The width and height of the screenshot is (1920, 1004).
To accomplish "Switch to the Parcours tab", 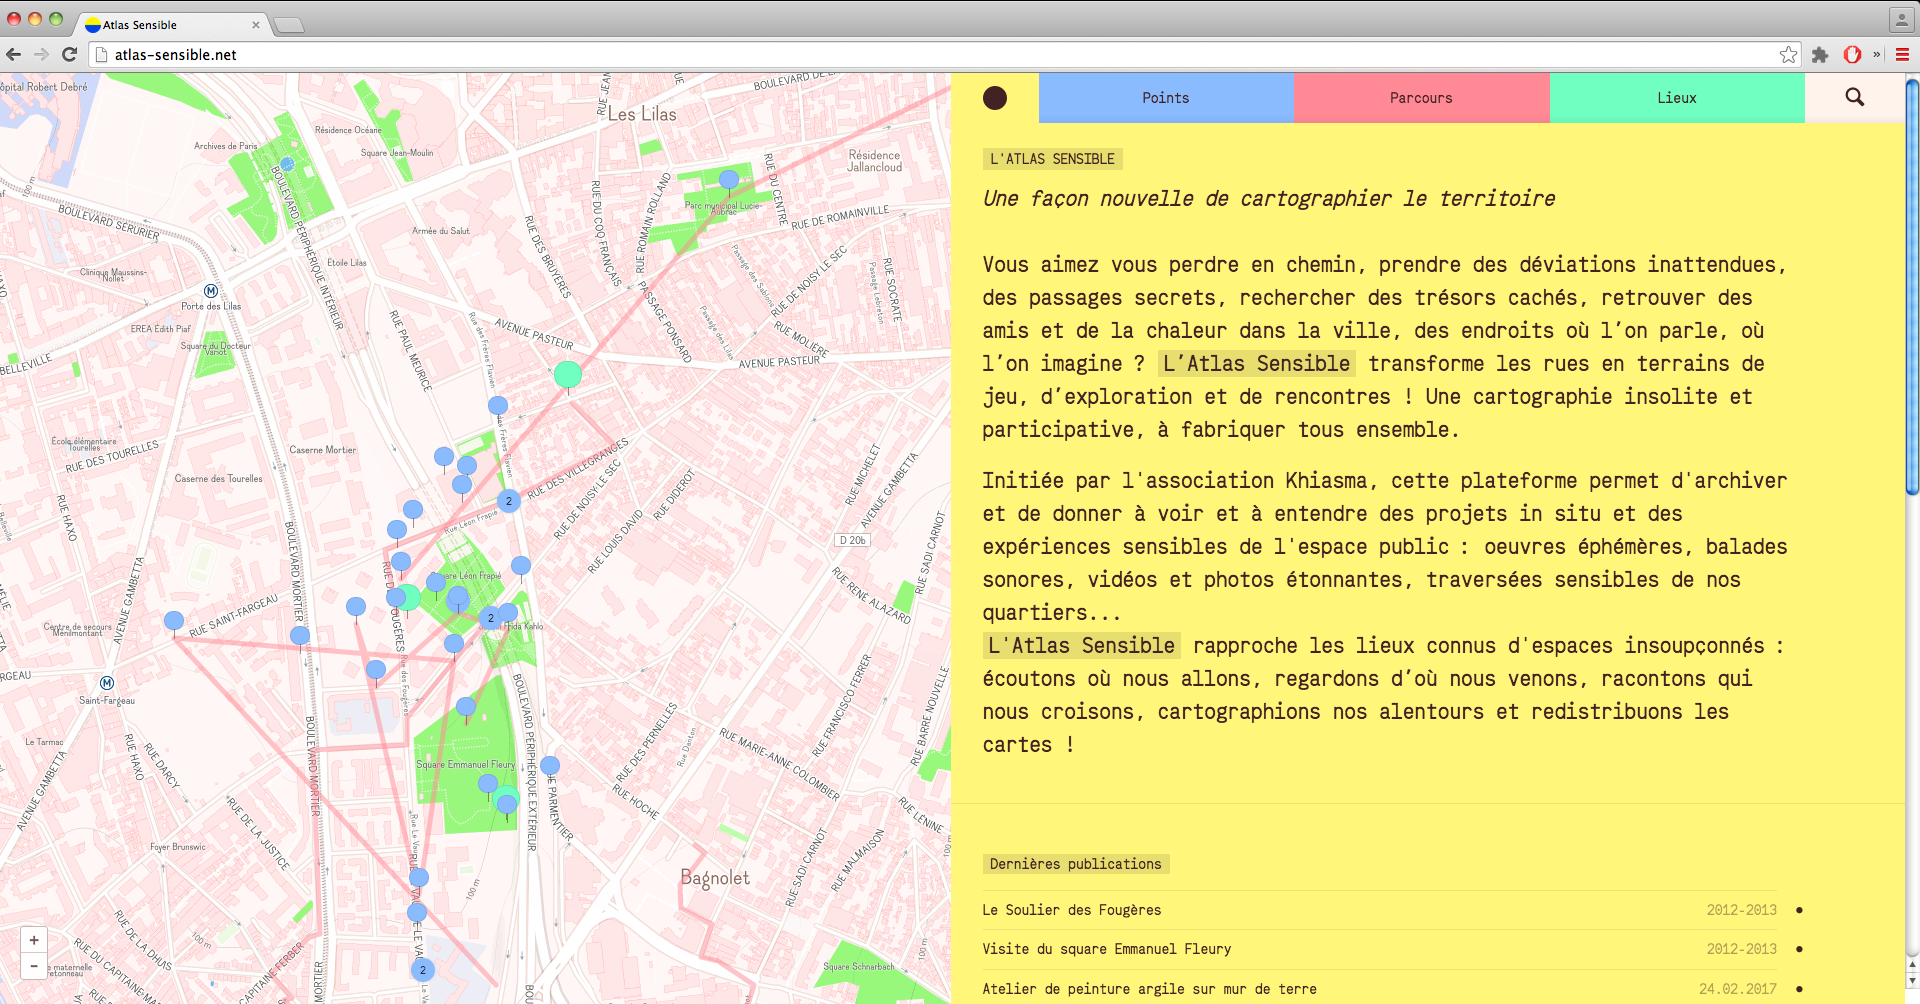I will tap(1421, 98).
